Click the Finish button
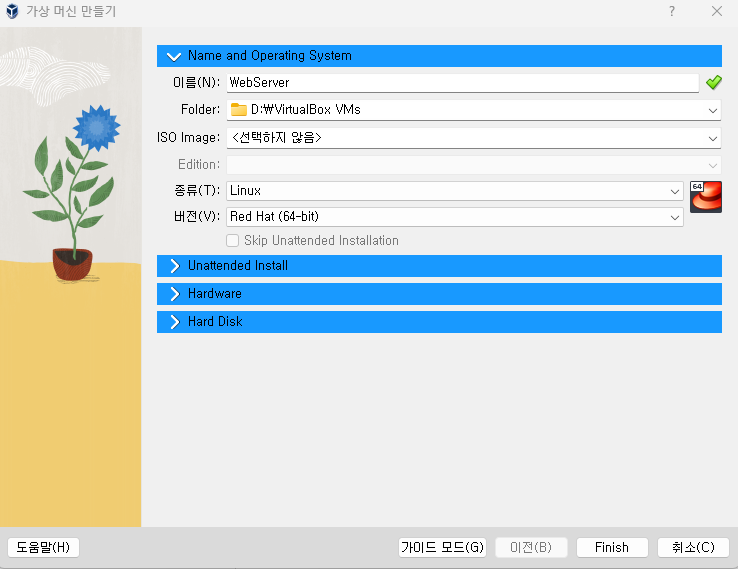The height and width of the screenshot is (569, 738). pos(612,547)
